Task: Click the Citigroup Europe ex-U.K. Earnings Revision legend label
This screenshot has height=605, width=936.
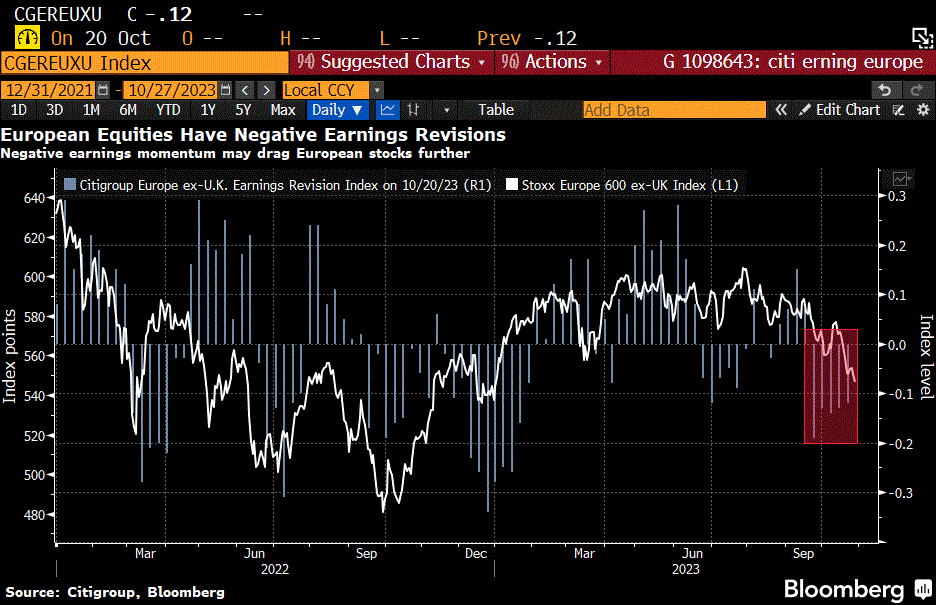Action: click(285, 185)
